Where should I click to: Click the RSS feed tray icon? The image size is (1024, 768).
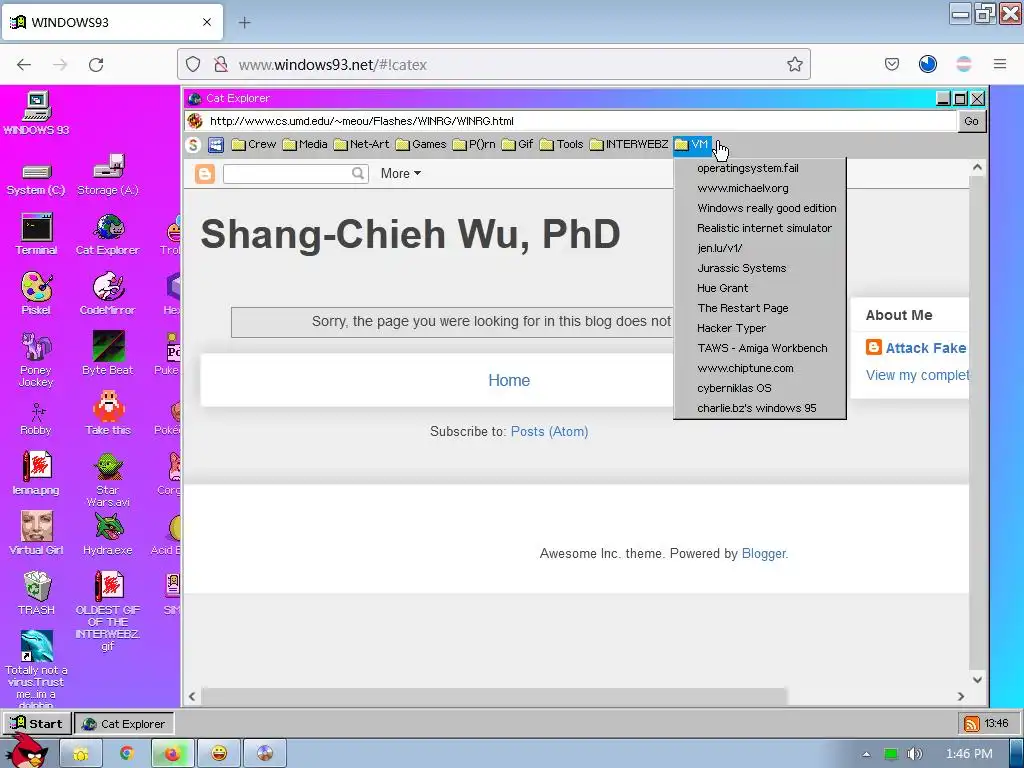pyautogui.click(x=972, y=724)
